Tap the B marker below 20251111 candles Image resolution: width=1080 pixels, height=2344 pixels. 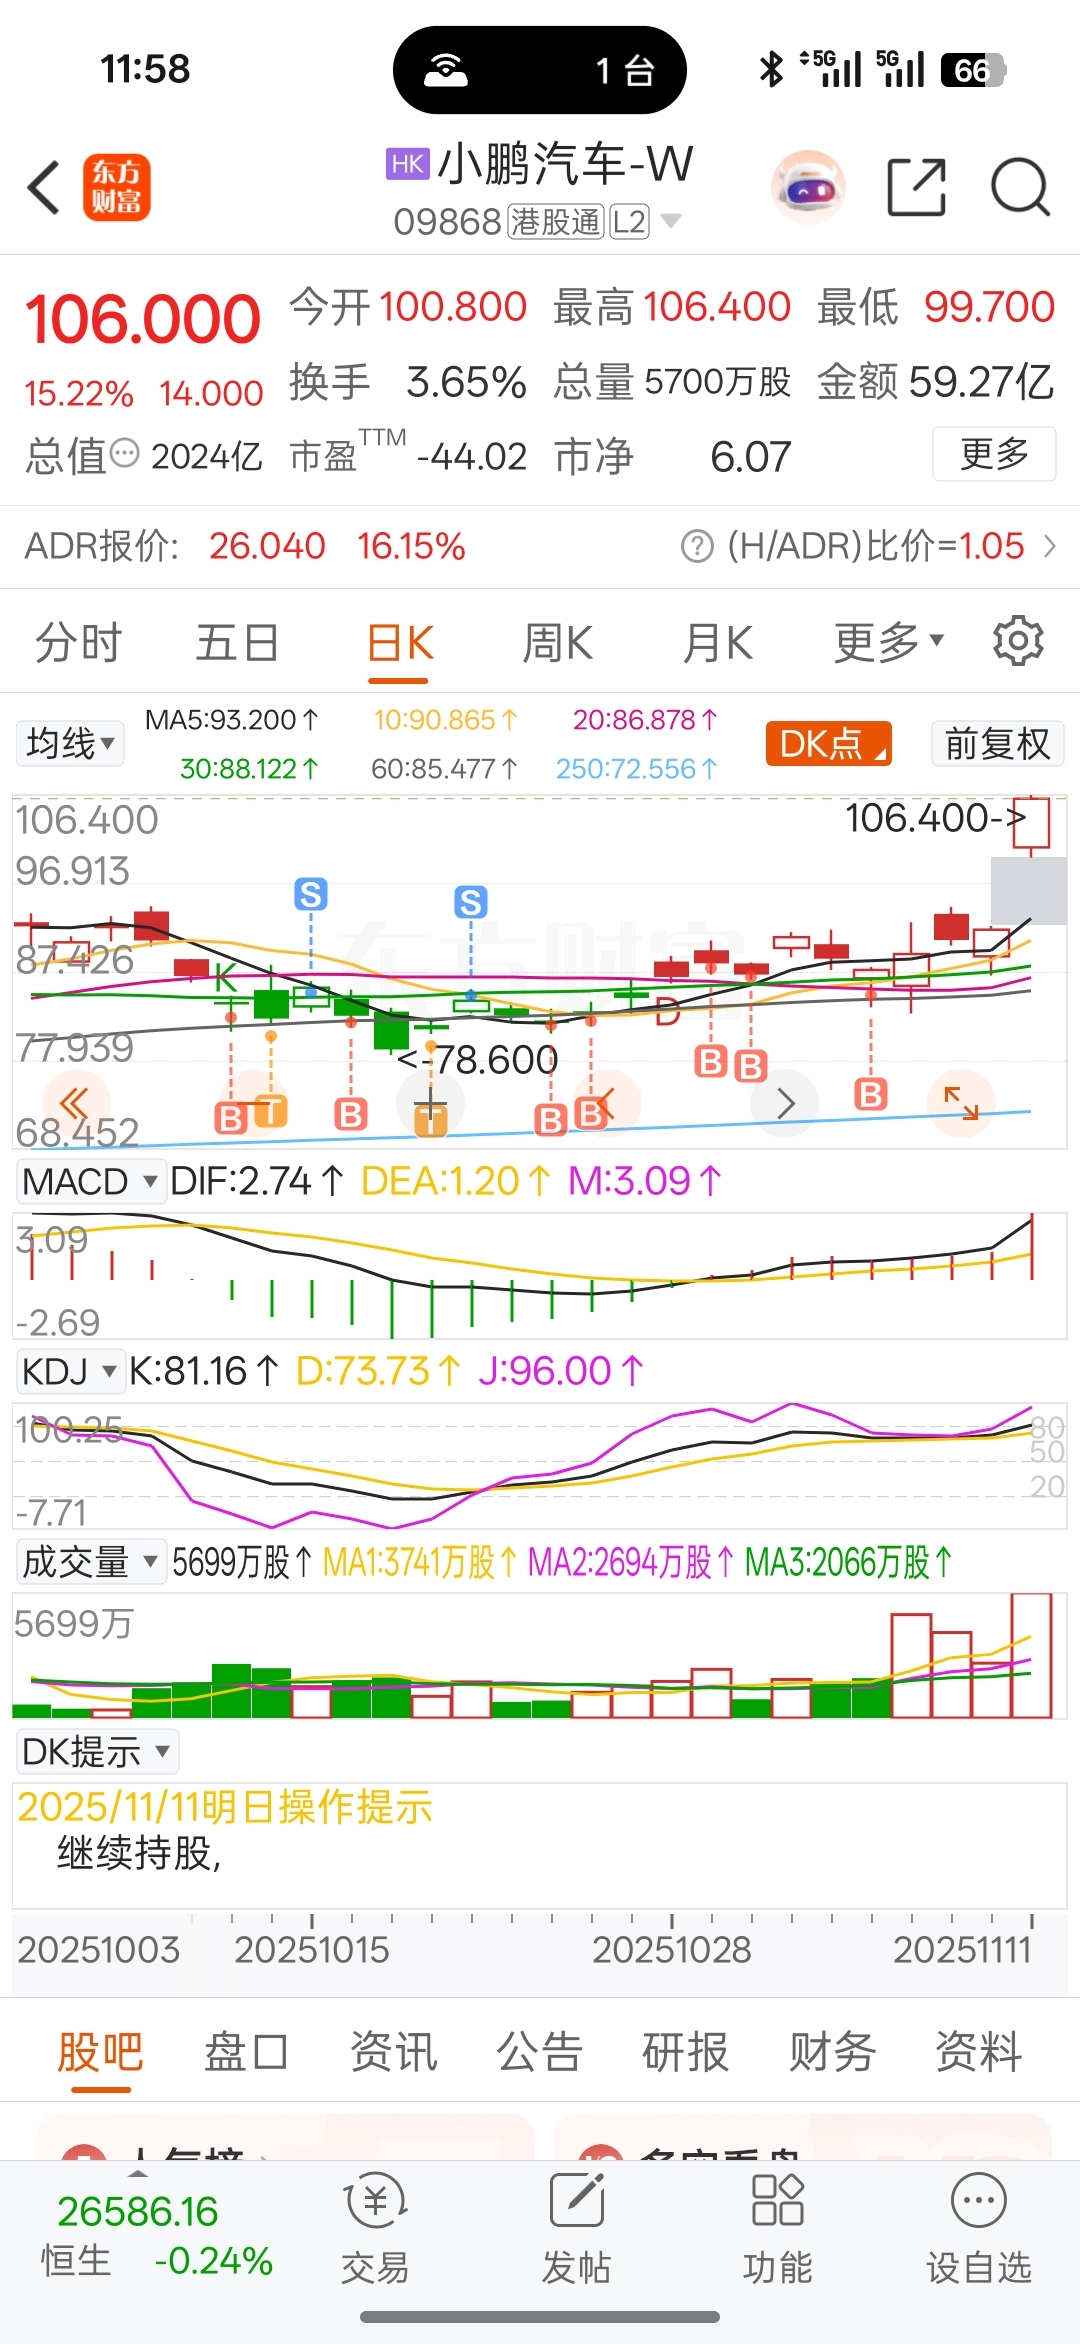tap(871, 1094)
